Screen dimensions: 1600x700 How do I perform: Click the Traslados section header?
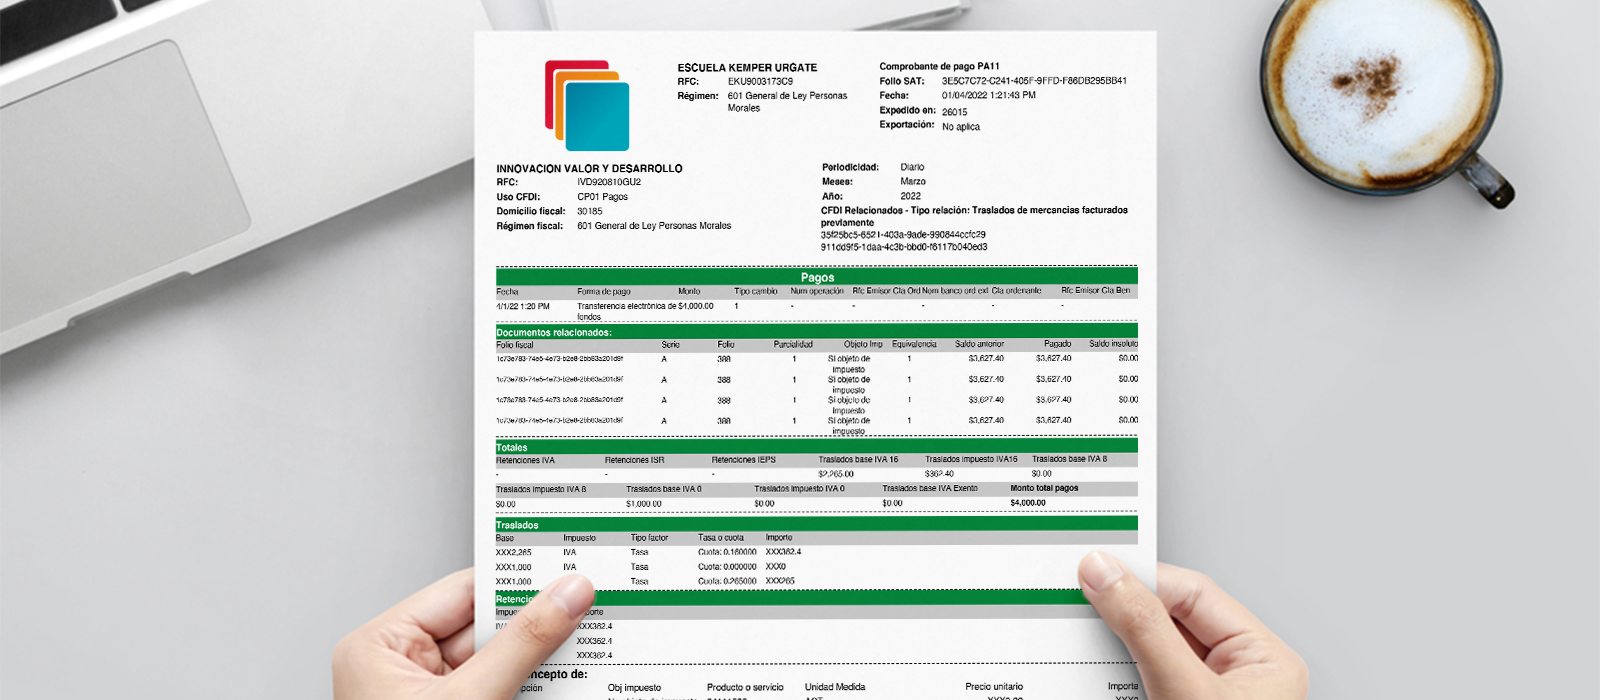(517, 525)
